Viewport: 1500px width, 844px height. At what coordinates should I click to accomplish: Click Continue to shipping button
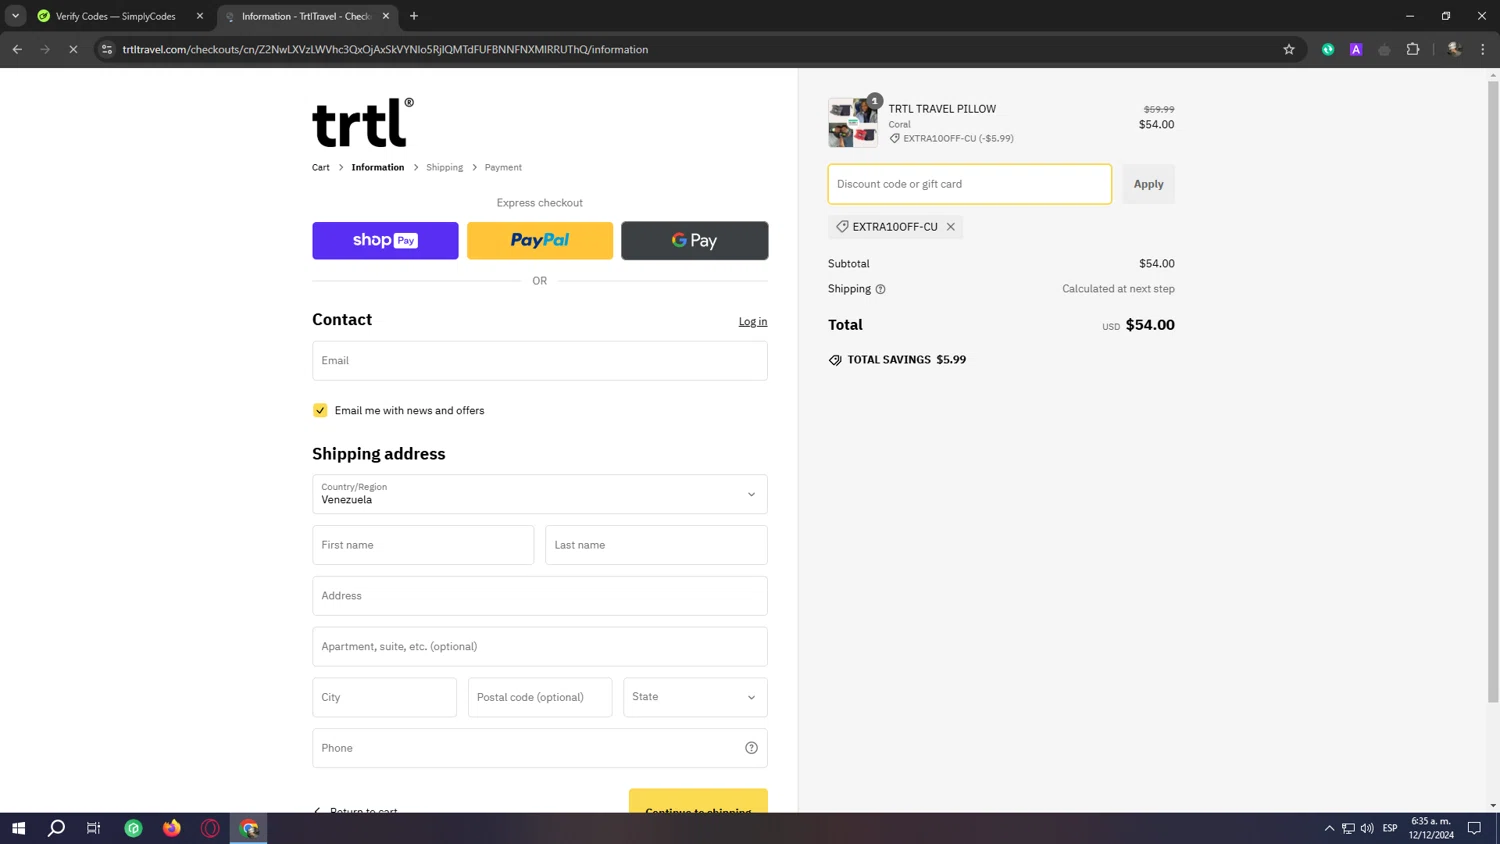698,801
